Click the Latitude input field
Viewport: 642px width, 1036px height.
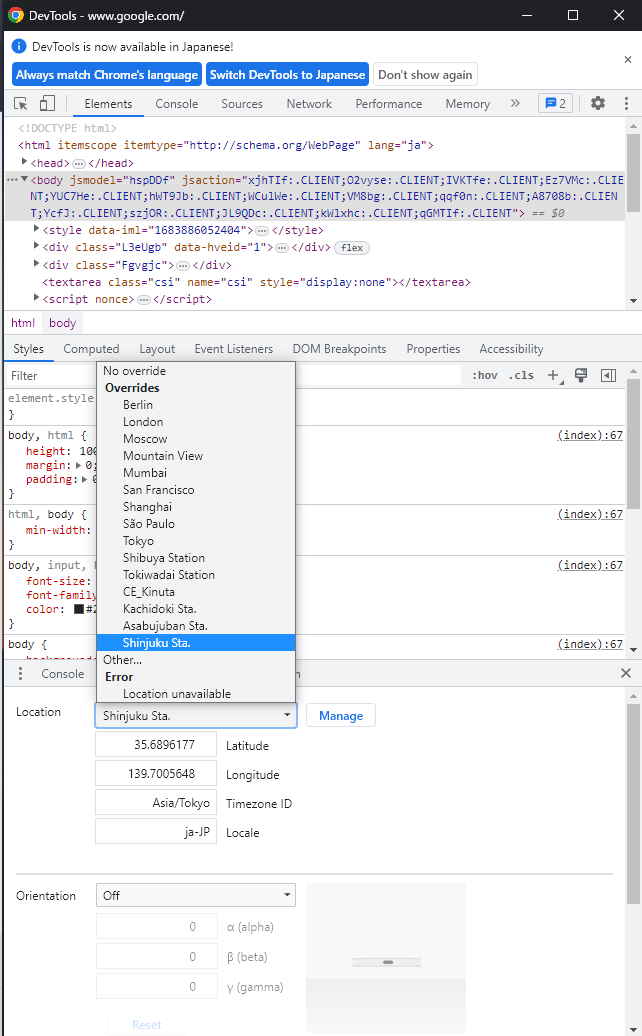156,745
